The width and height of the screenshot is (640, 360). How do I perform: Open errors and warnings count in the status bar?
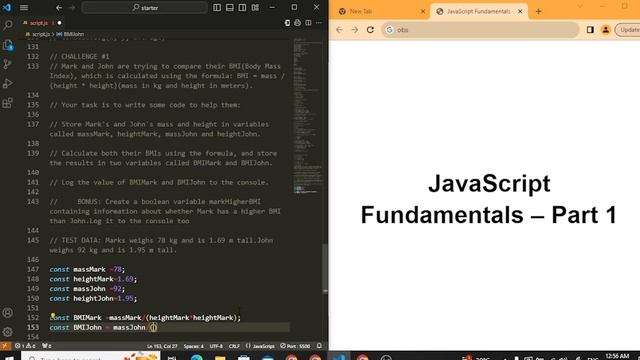(26, 346)
